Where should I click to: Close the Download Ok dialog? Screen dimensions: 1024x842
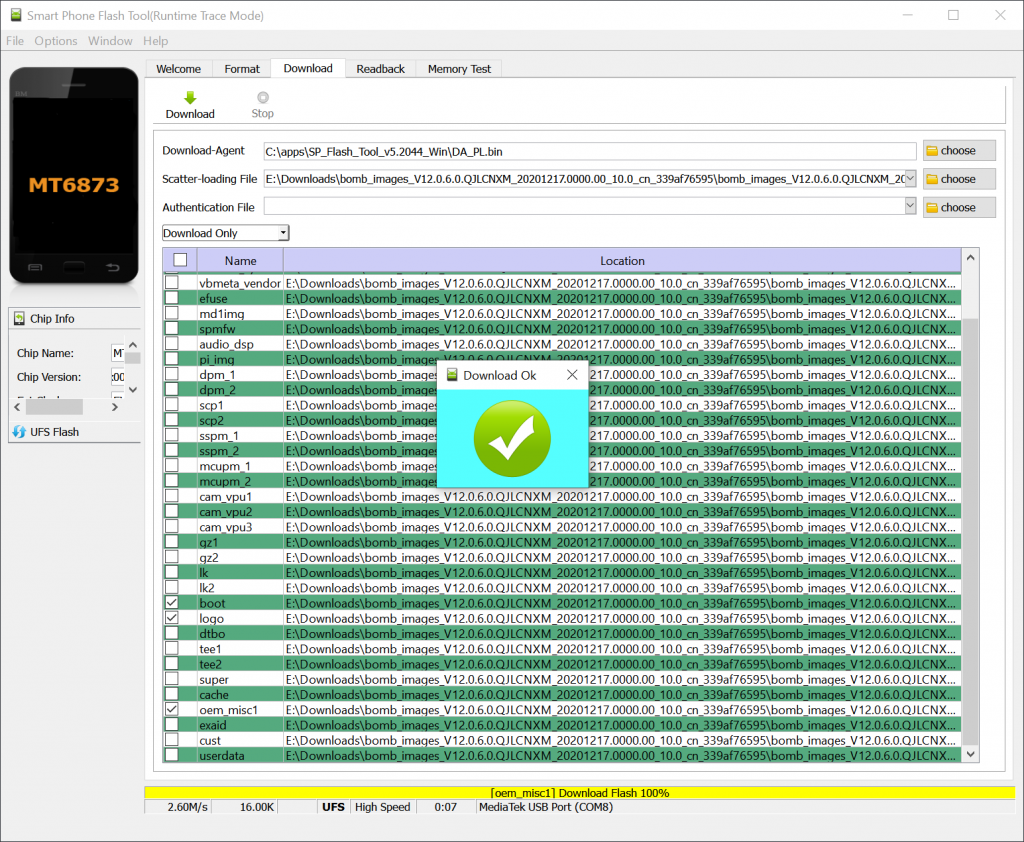(x=572, y=375)
